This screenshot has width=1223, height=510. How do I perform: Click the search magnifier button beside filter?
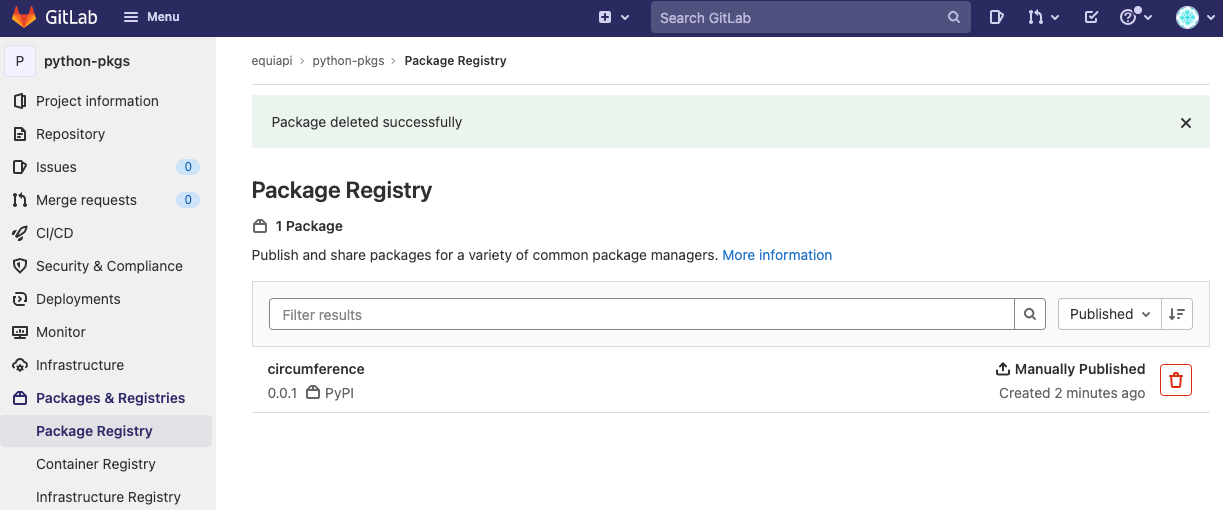coord(1030,314)
